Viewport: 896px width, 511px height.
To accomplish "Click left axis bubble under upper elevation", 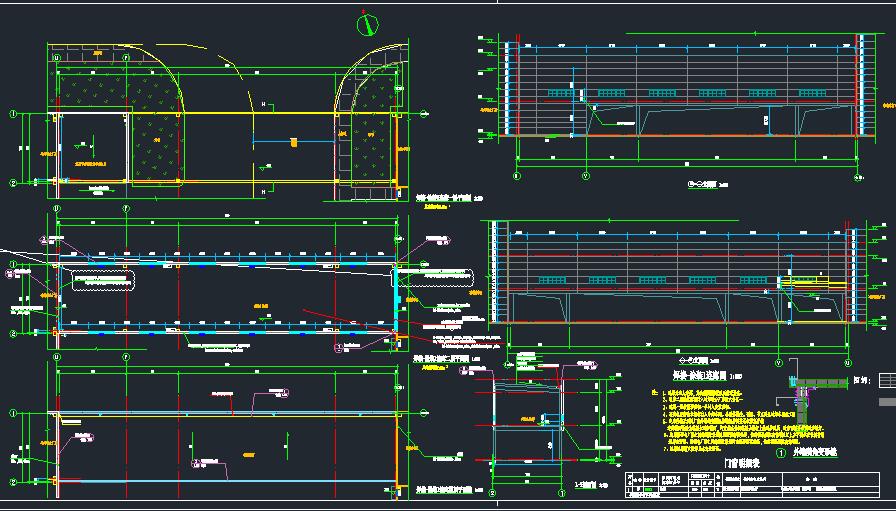I will (x=516, y=175).
